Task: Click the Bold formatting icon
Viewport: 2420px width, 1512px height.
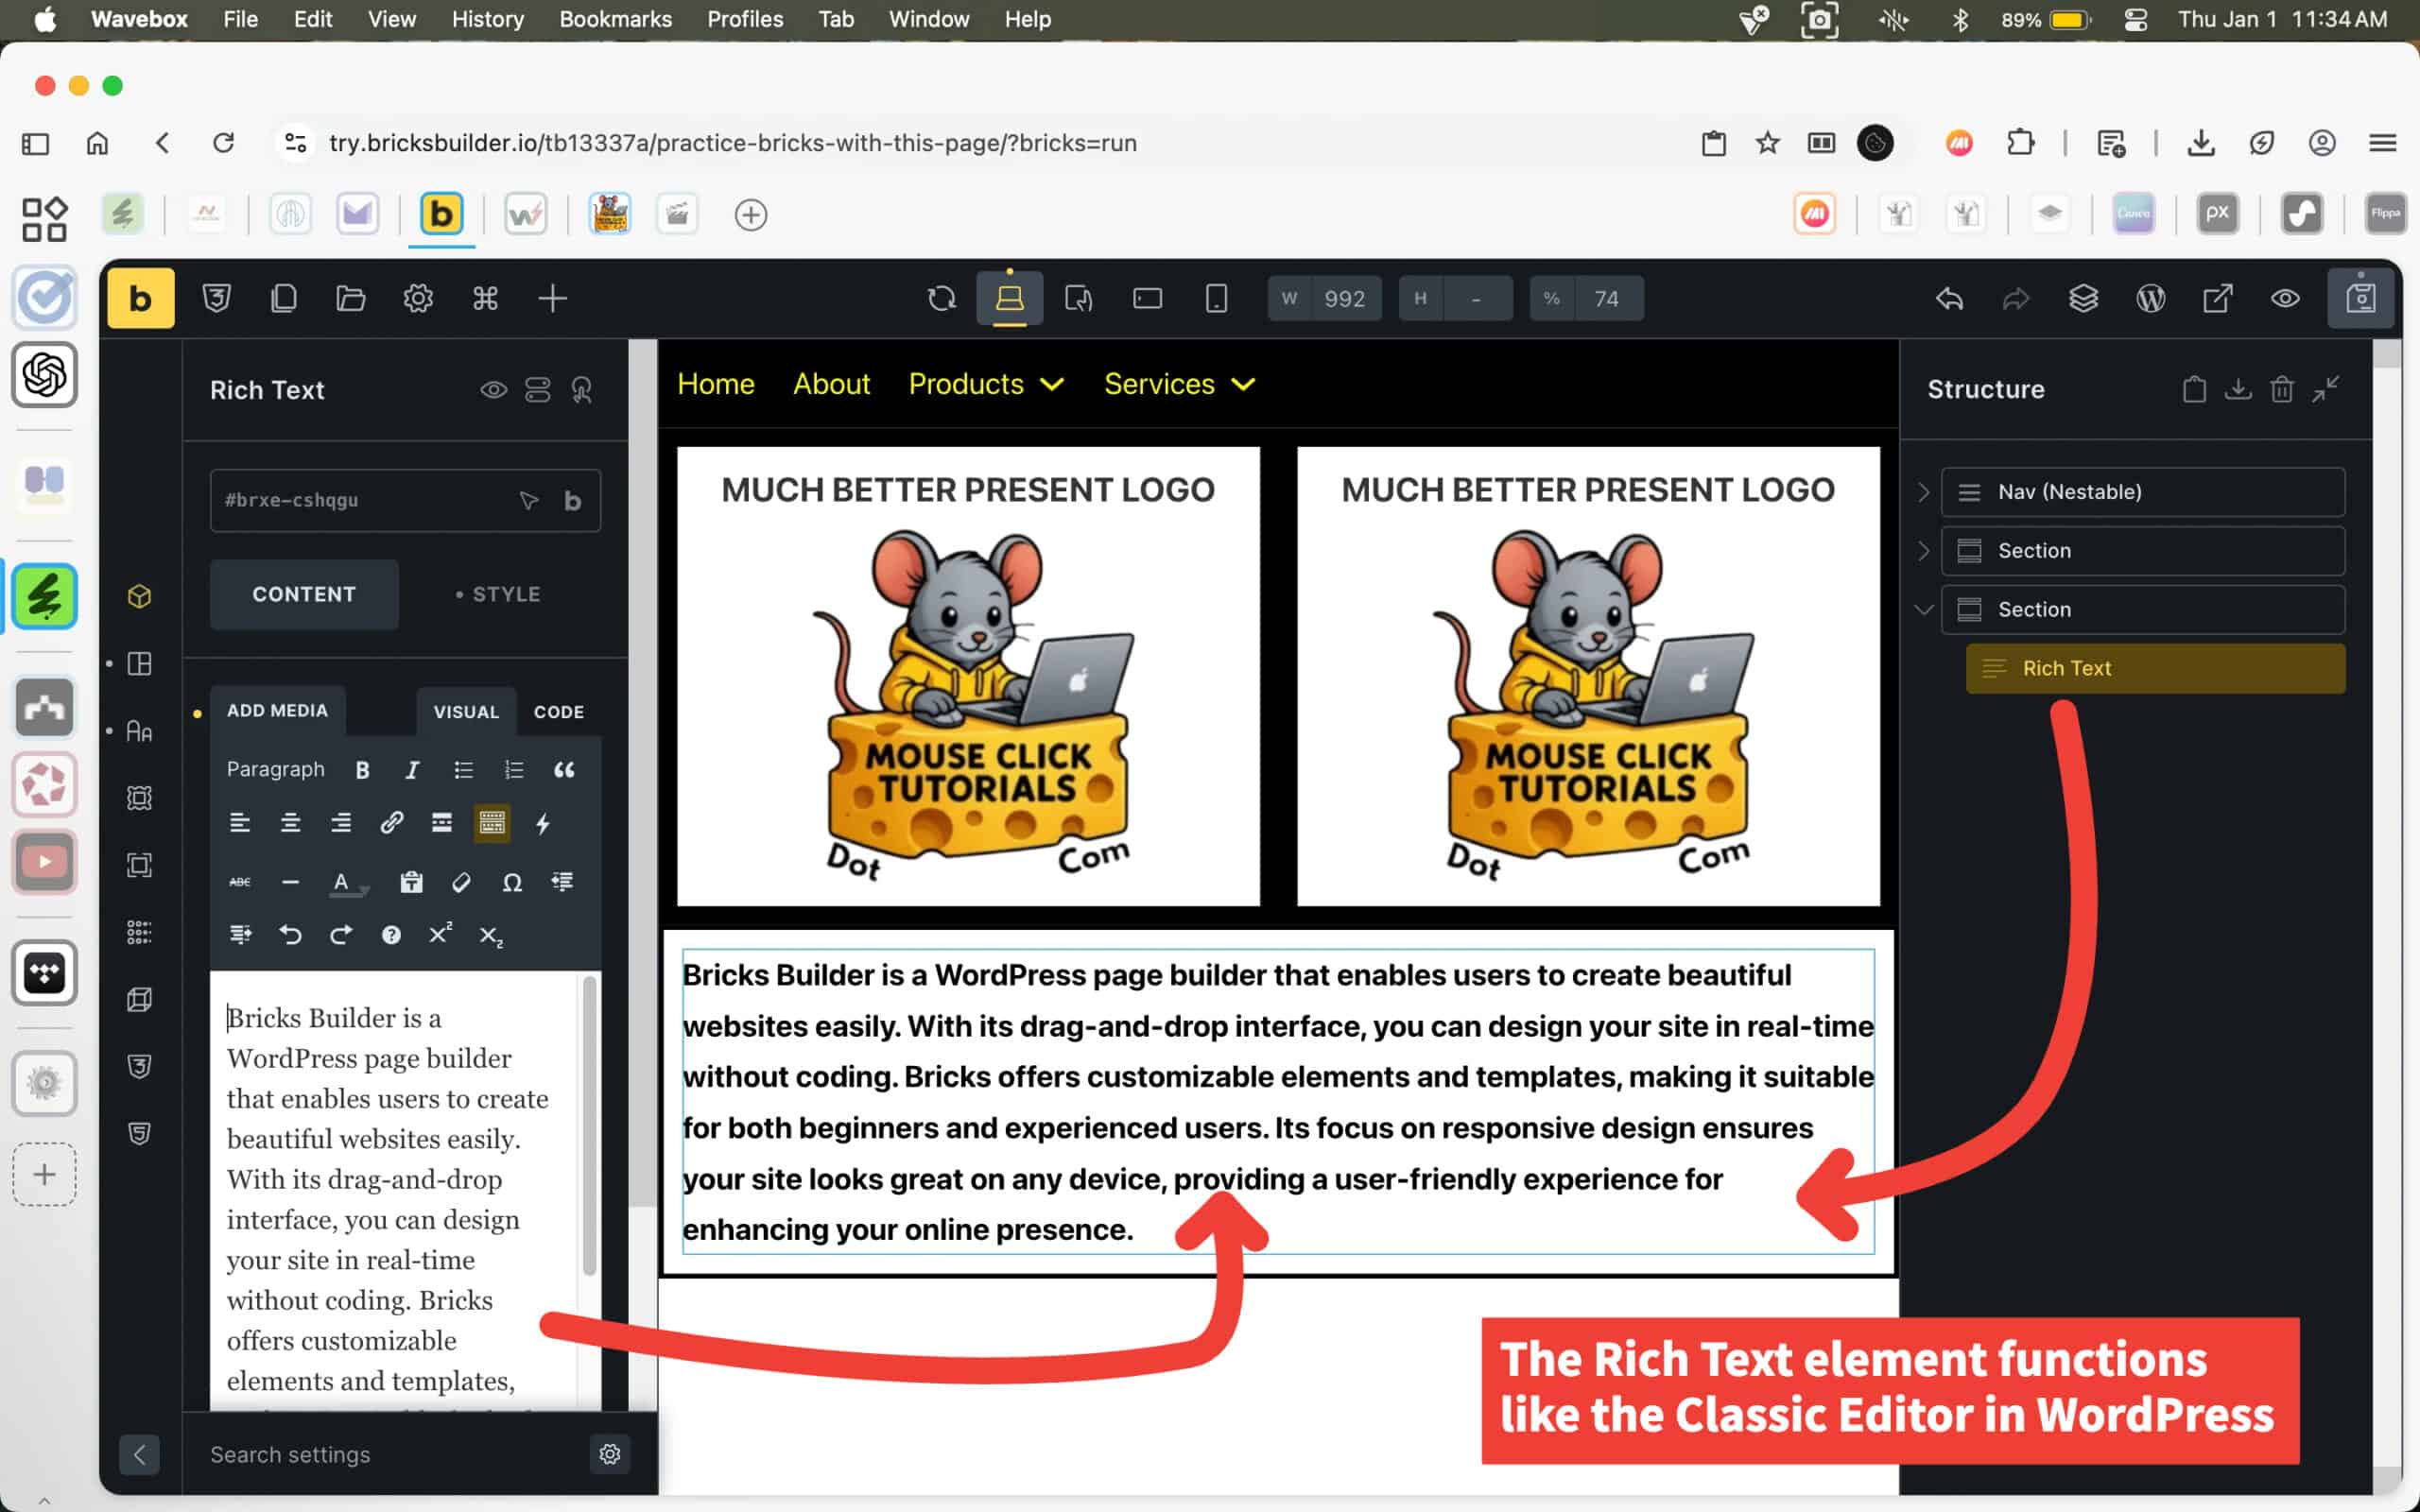Action: point(362,769)
